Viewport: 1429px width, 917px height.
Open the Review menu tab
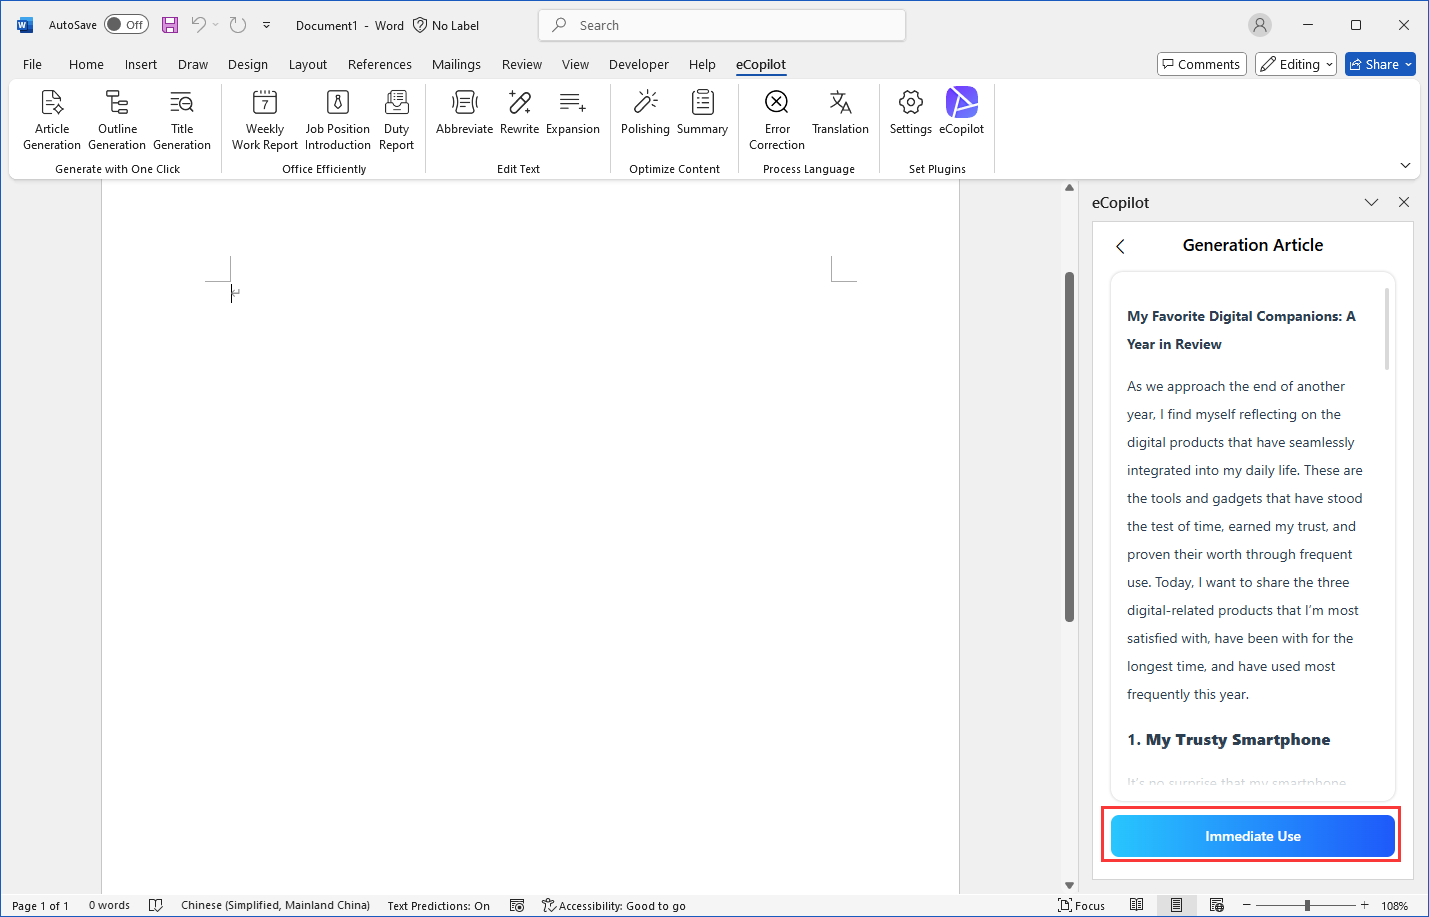coord(521,64)
